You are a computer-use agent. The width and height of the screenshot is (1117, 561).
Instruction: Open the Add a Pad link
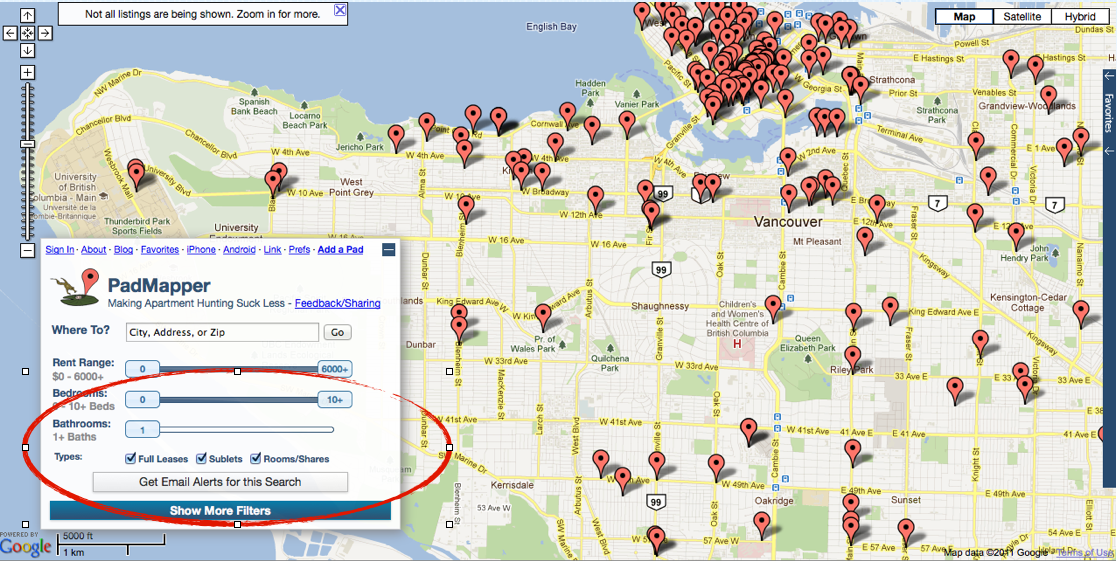[340, 250]
